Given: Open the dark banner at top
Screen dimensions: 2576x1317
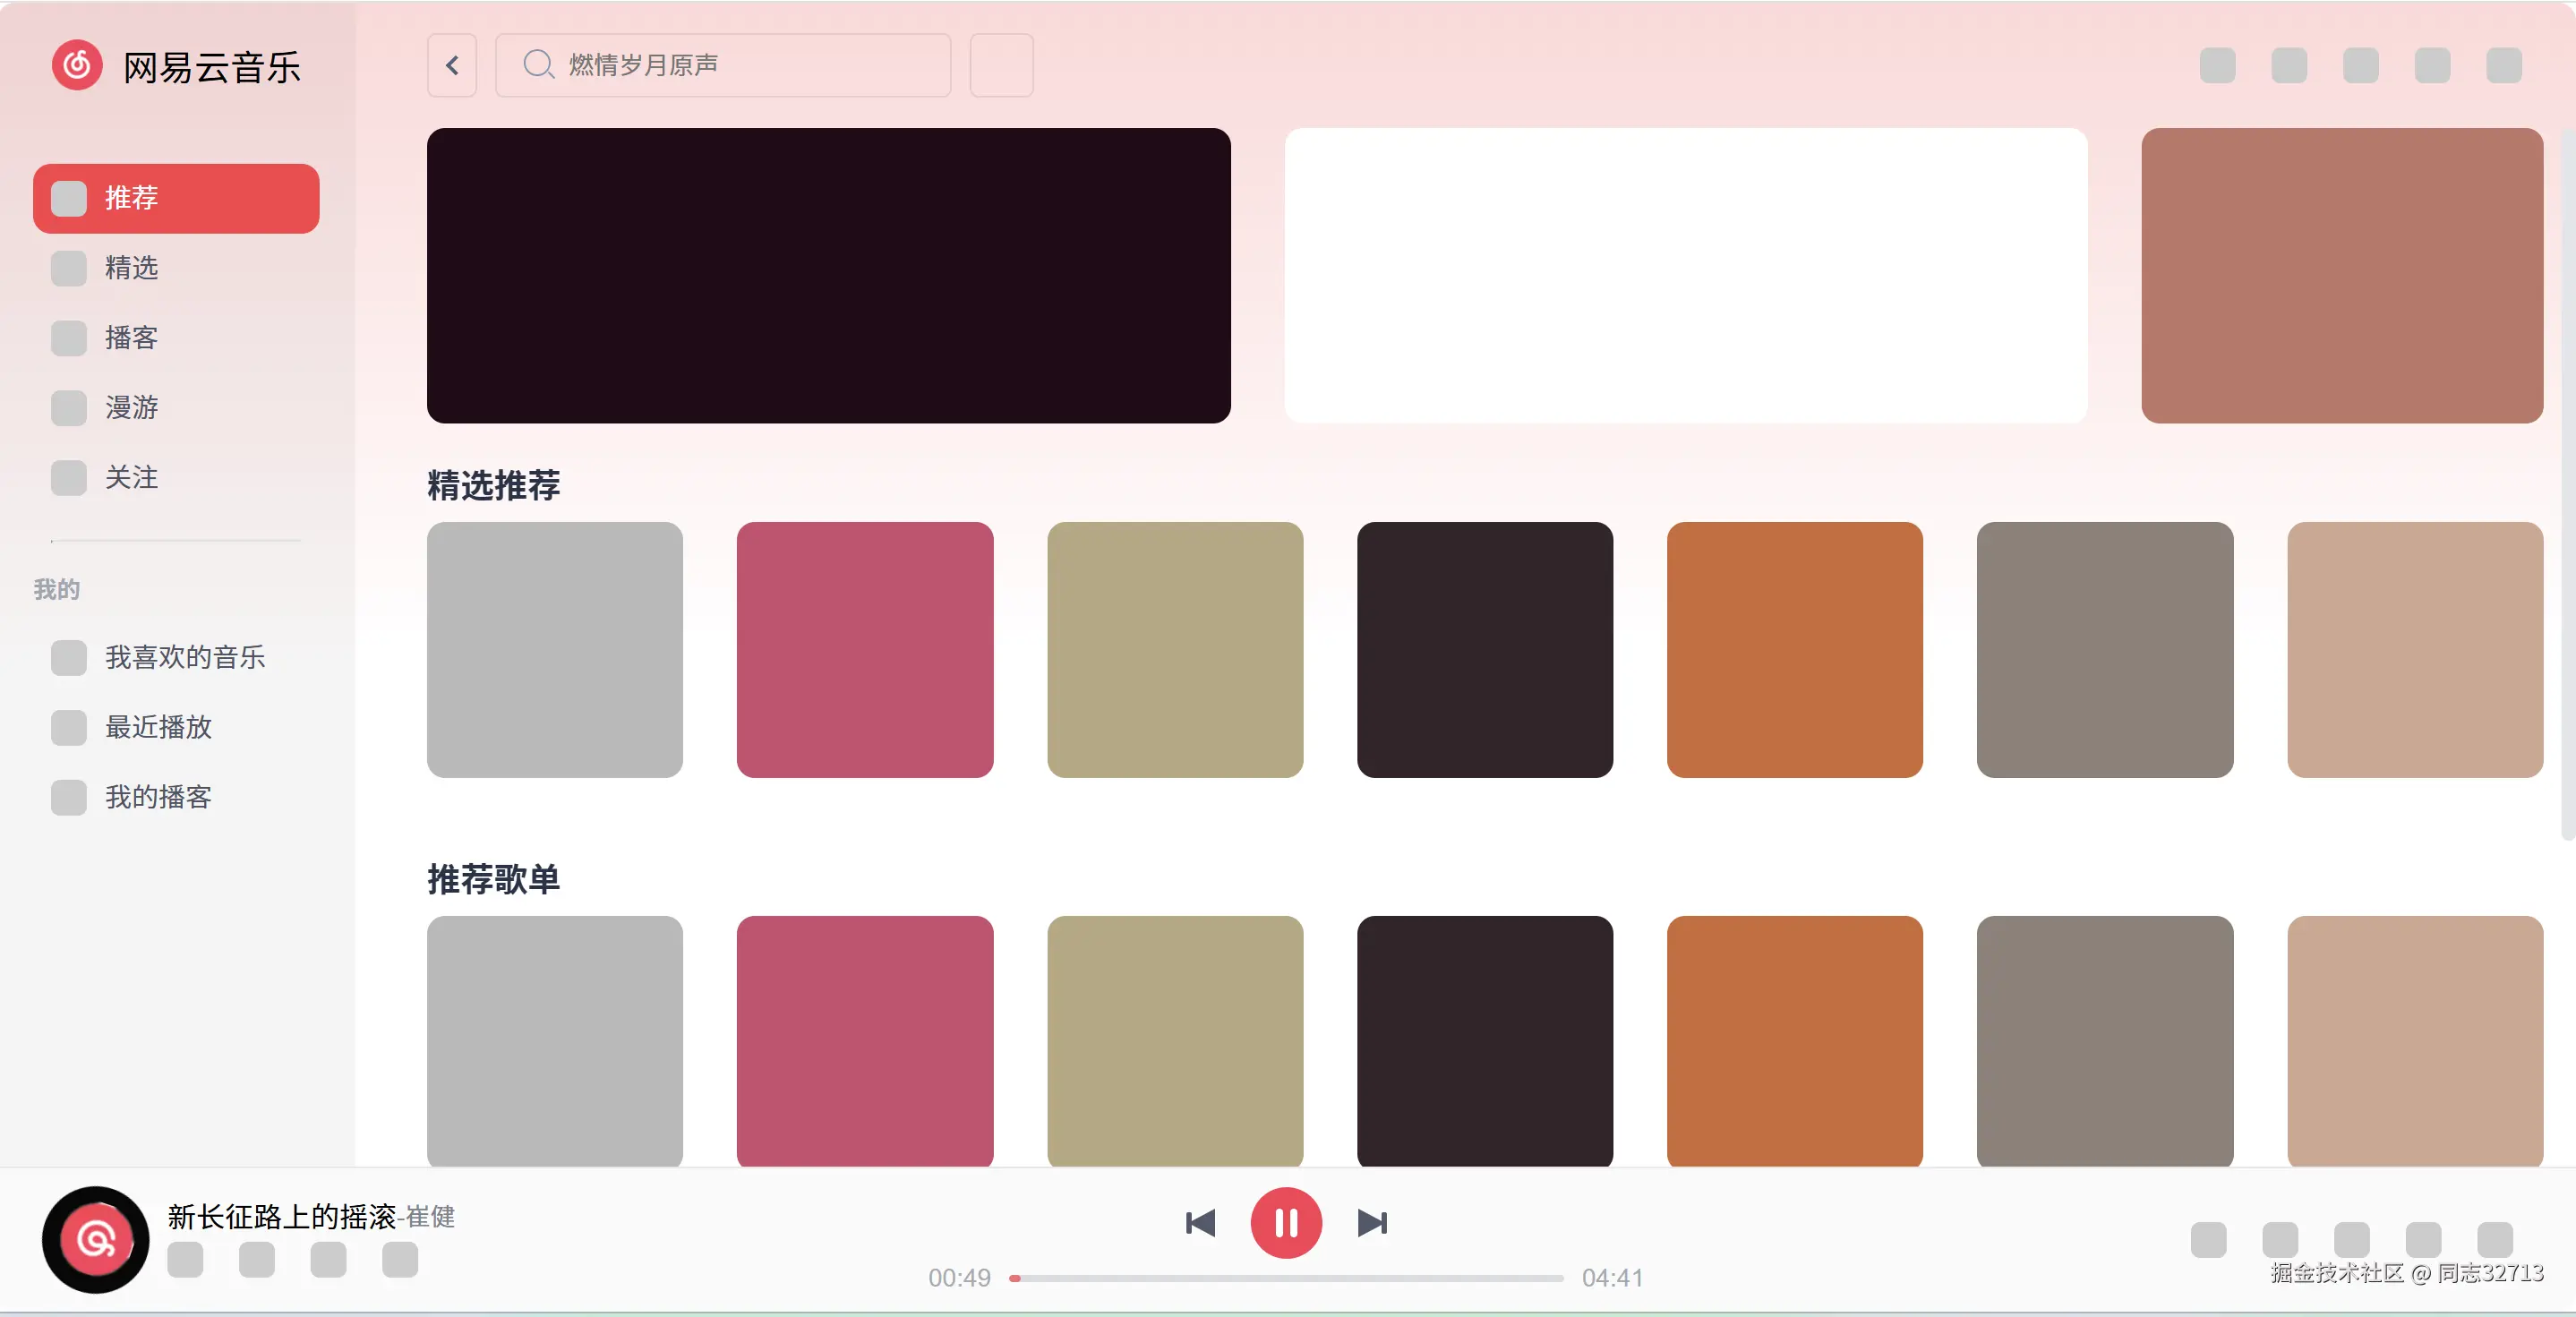Looking at the screenshot, I should (828, 275).
